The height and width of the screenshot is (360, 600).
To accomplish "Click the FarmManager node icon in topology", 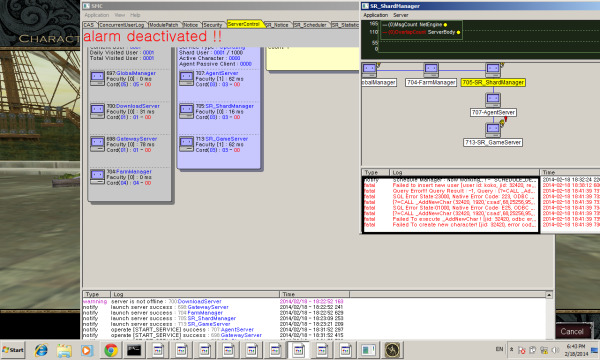I will click(431, 70).
